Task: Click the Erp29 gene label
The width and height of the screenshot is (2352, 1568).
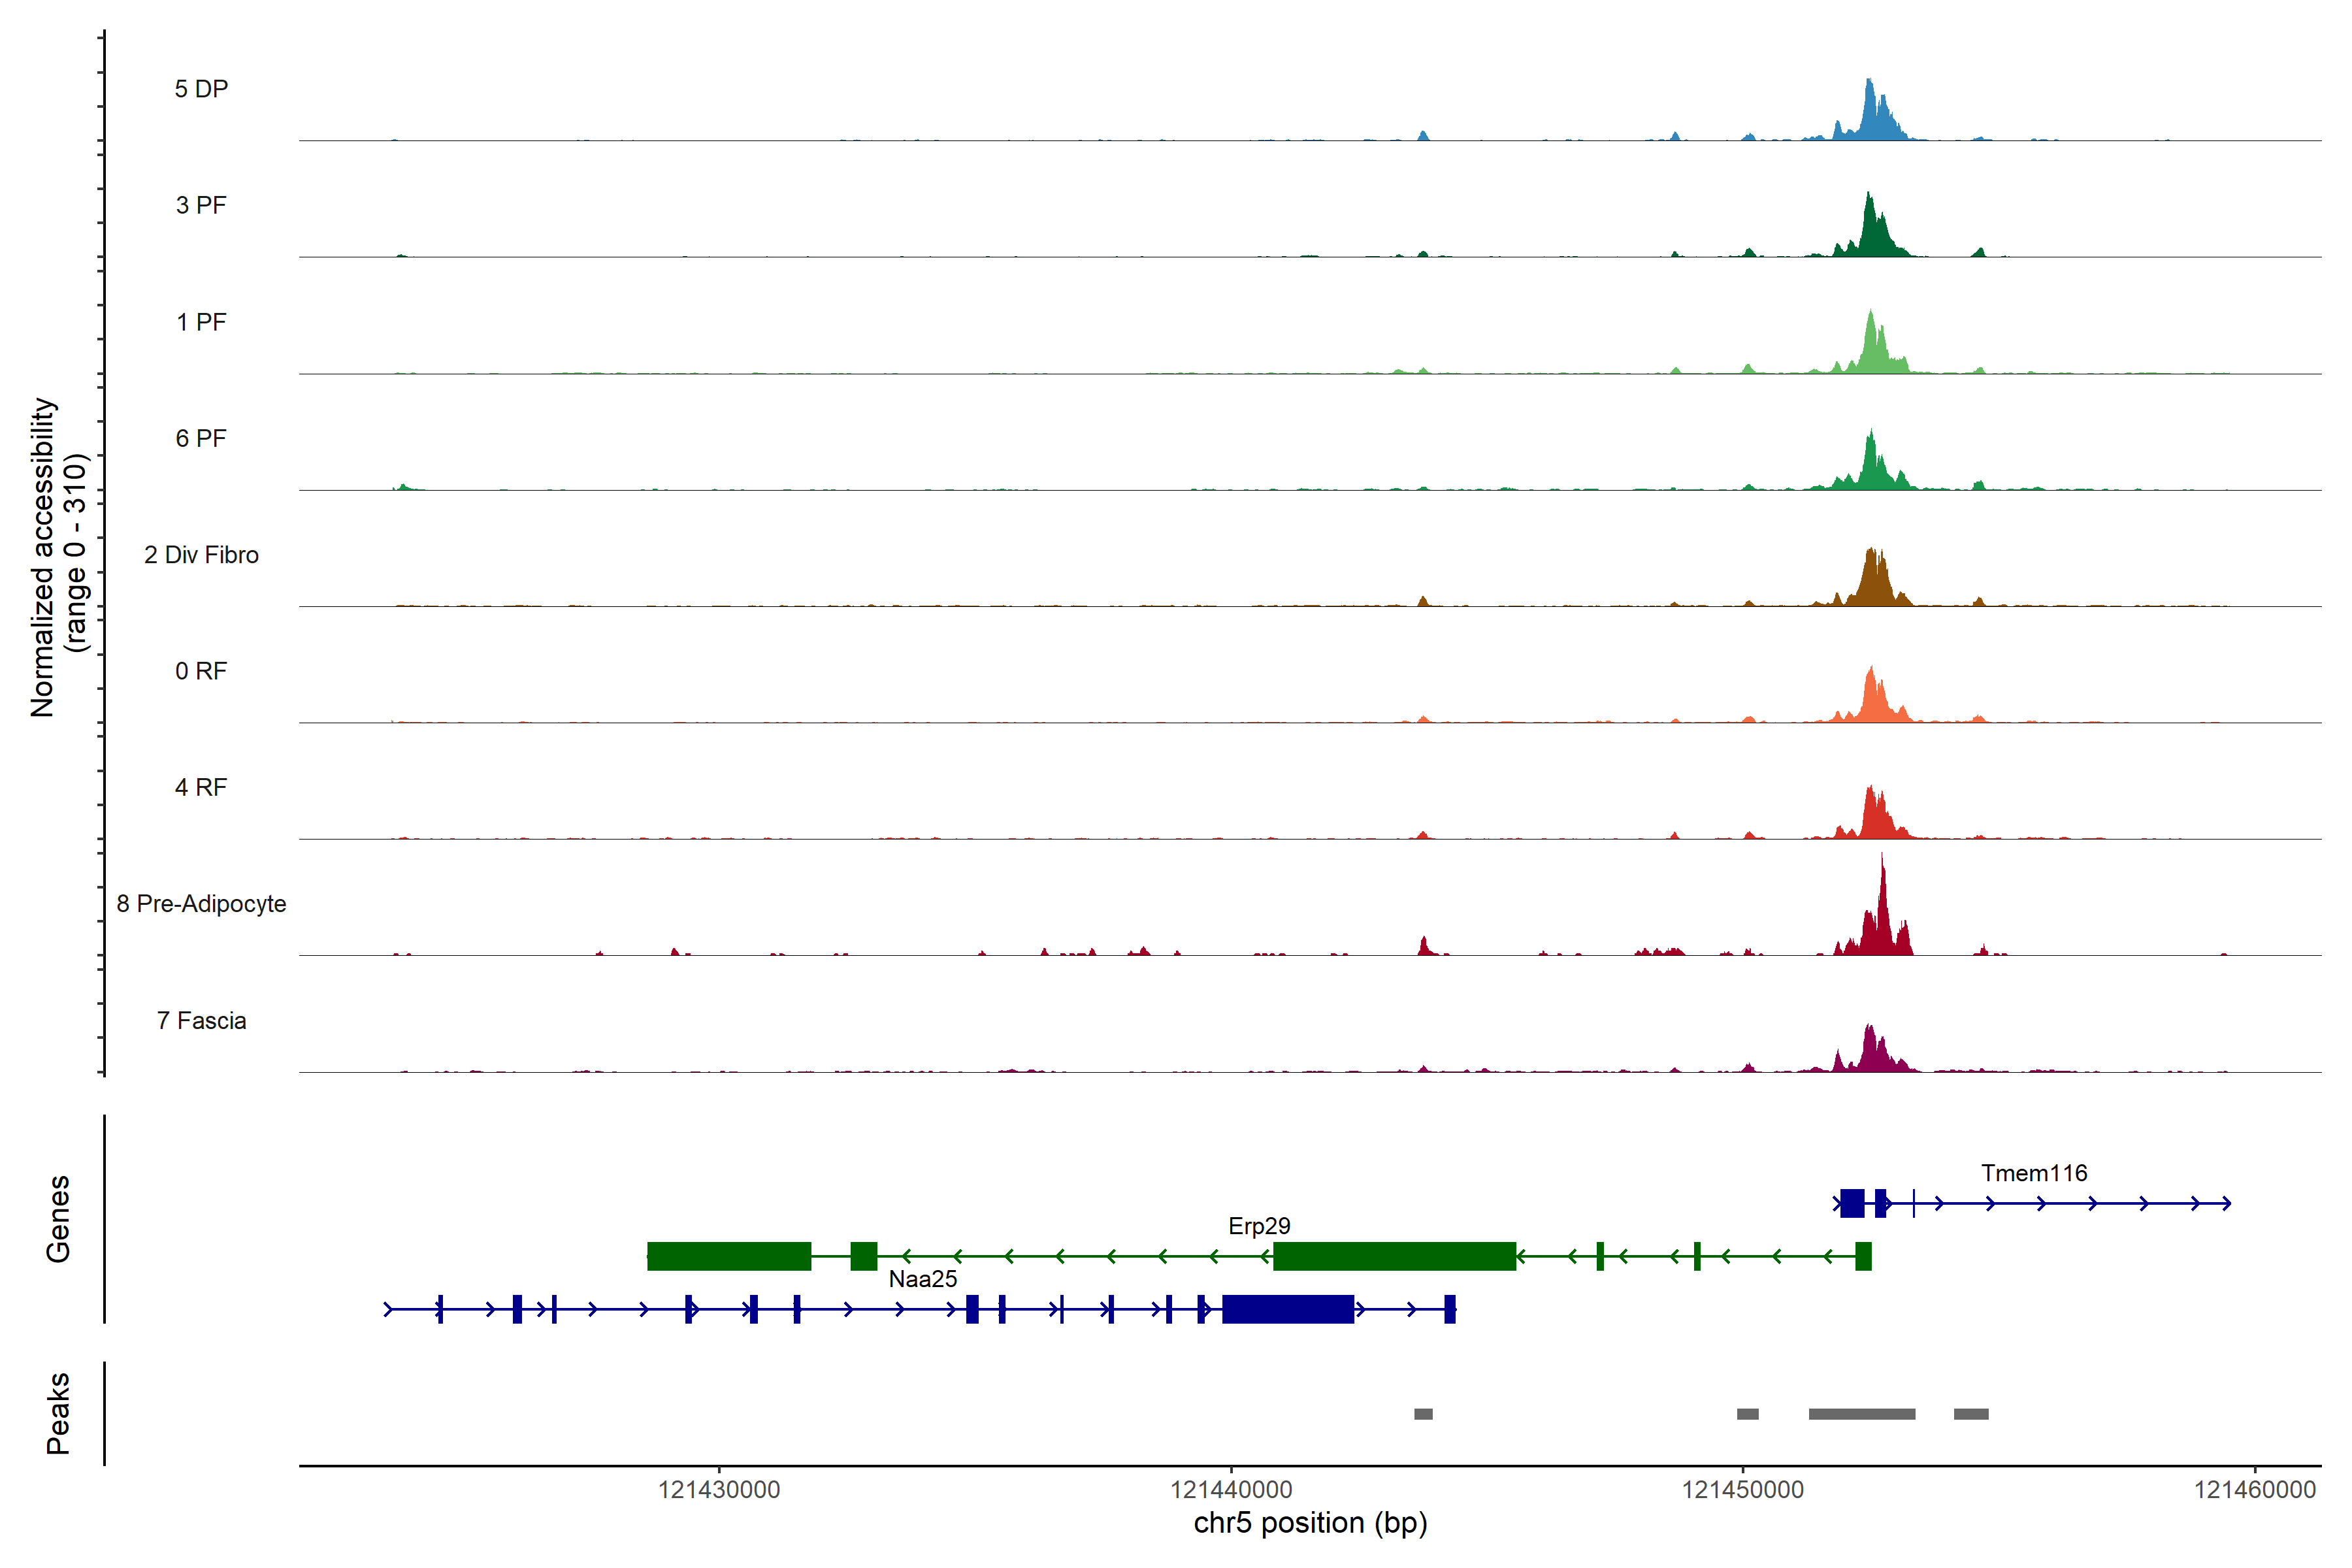Action: click(1259, 1226)
